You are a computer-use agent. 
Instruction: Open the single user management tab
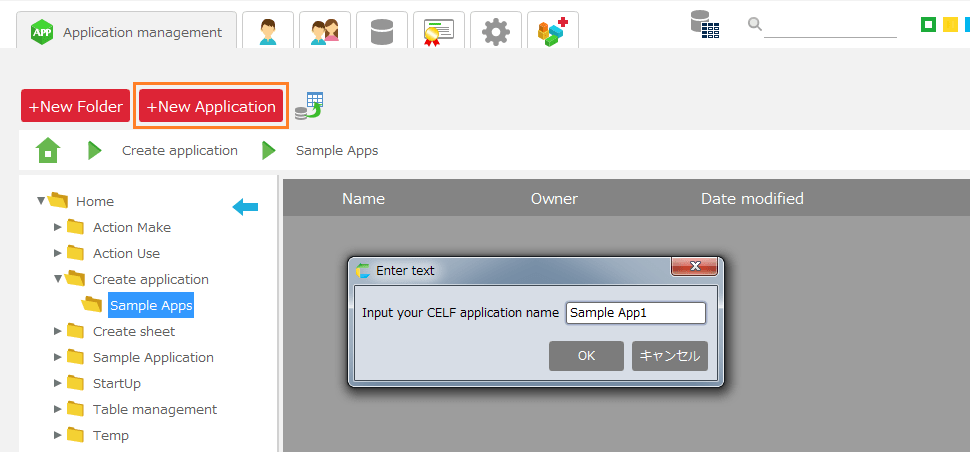click(268, 31)
